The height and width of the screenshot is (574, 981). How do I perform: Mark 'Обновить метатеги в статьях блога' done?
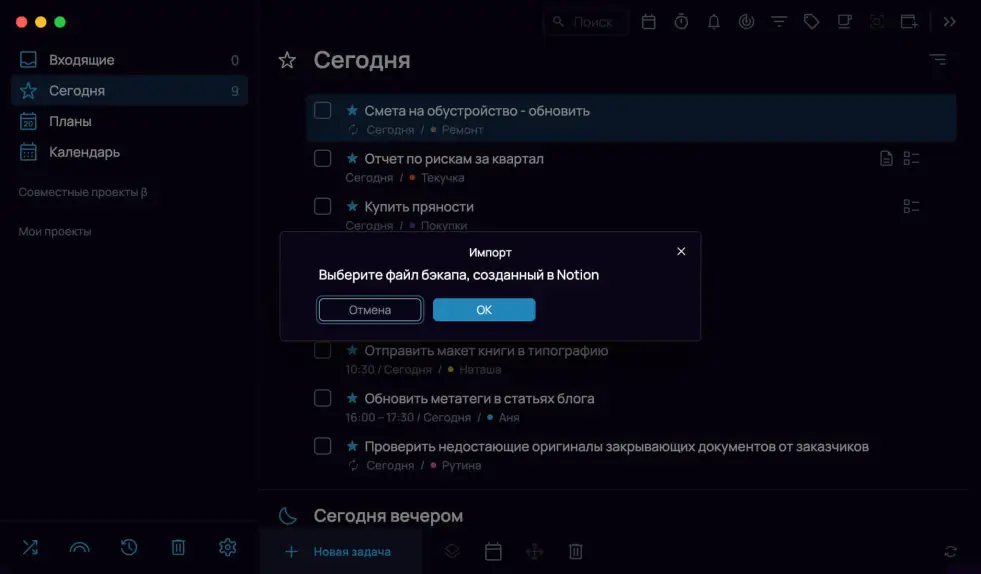tap(322, 398)
